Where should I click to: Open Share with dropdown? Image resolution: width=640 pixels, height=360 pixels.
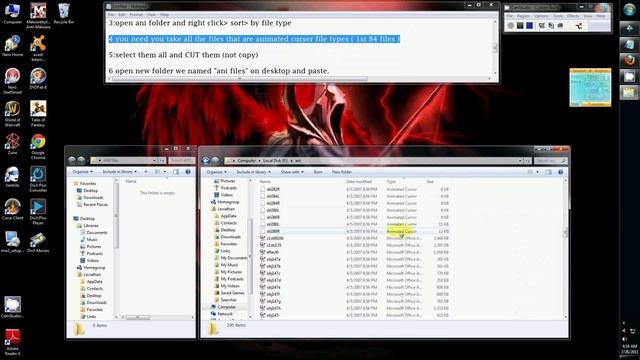click(292, 172)
